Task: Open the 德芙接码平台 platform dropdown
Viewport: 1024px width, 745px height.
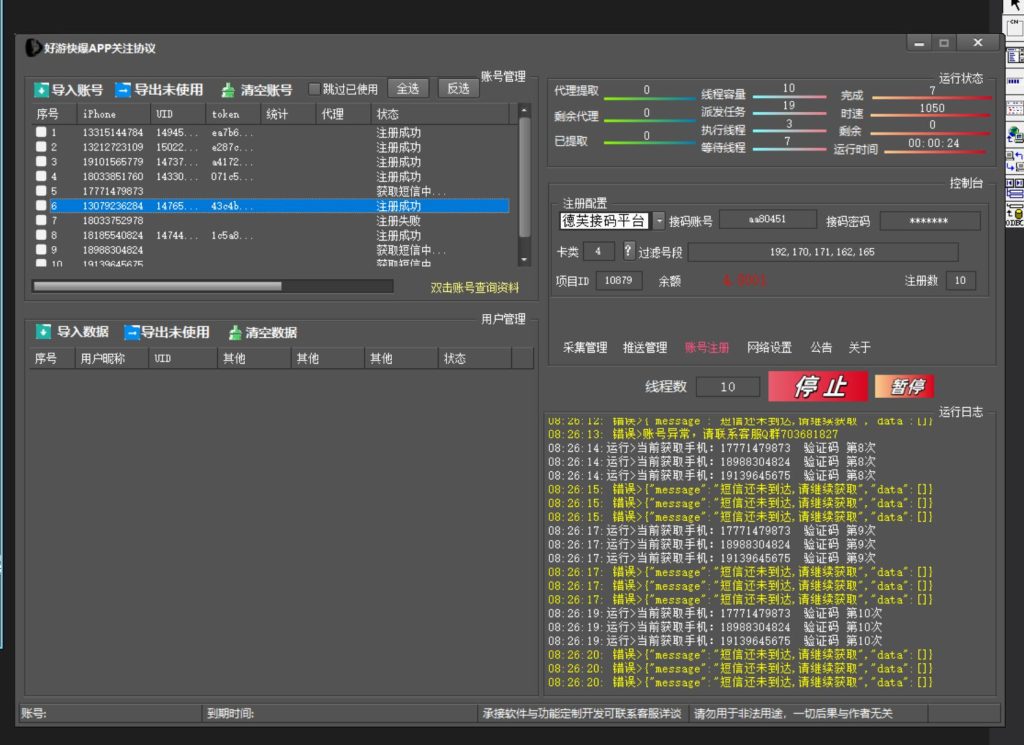Action: tap(659, 221)
